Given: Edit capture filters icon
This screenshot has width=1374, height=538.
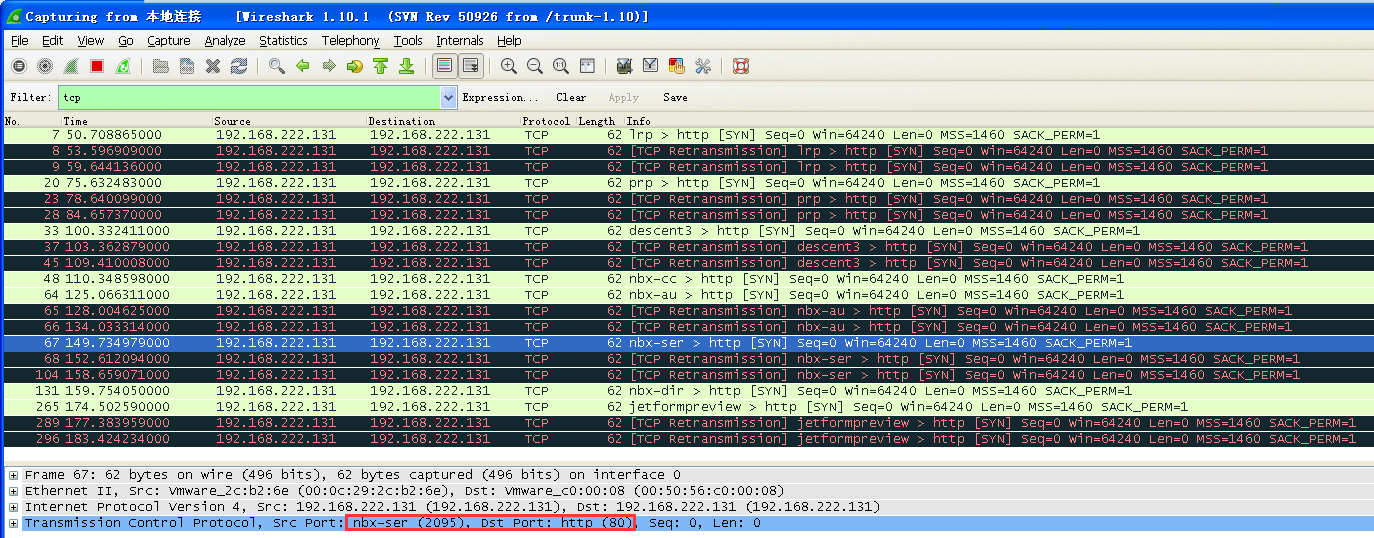Looking at the screenshot, I should 625,66.
